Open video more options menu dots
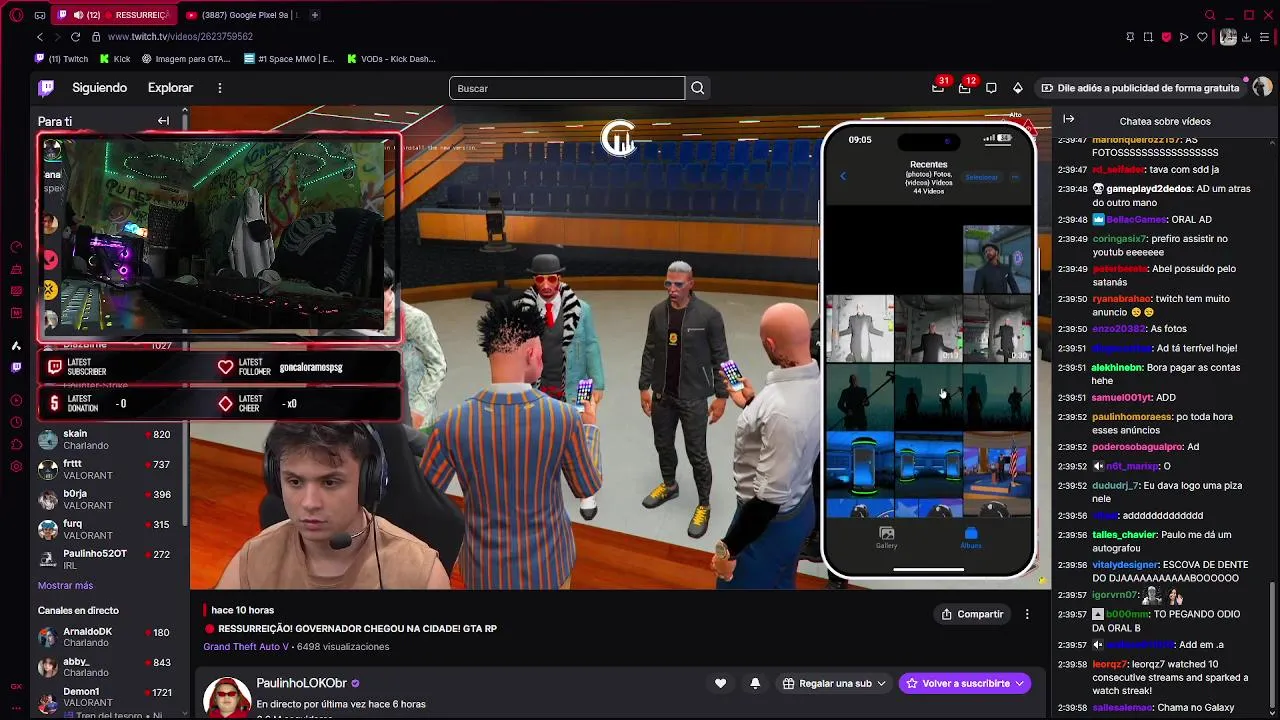Image resolution: width=1280 pixels, height=720 pixels. pyautogui.click(x=1027, y=614)
